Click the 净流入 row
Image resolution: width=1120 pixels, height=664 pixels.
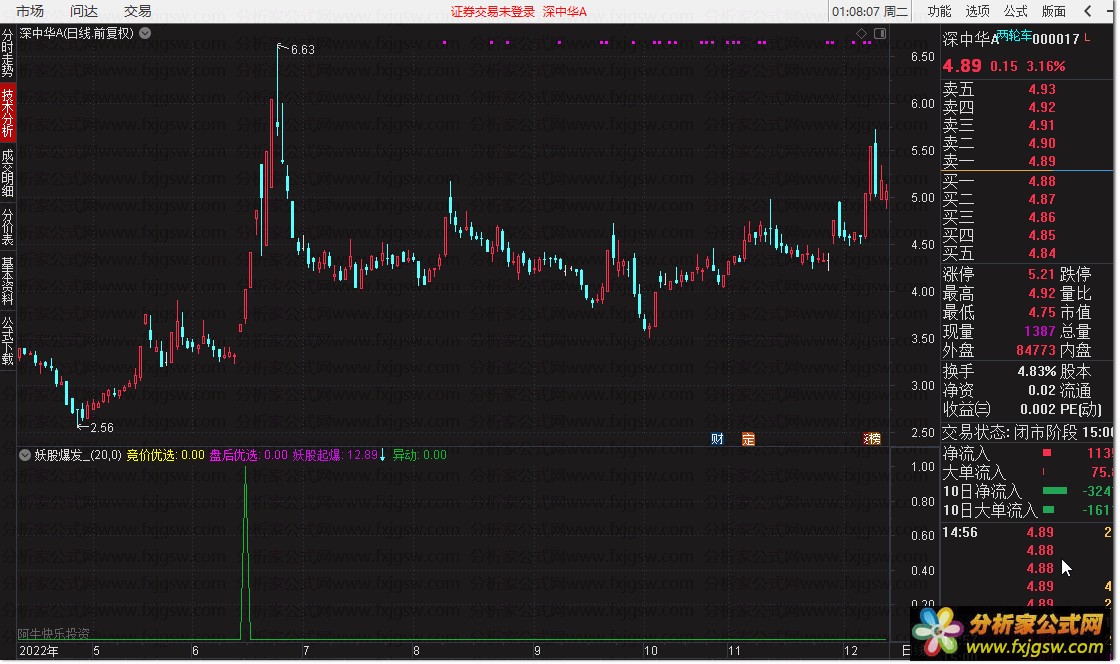click(1027, 453)
